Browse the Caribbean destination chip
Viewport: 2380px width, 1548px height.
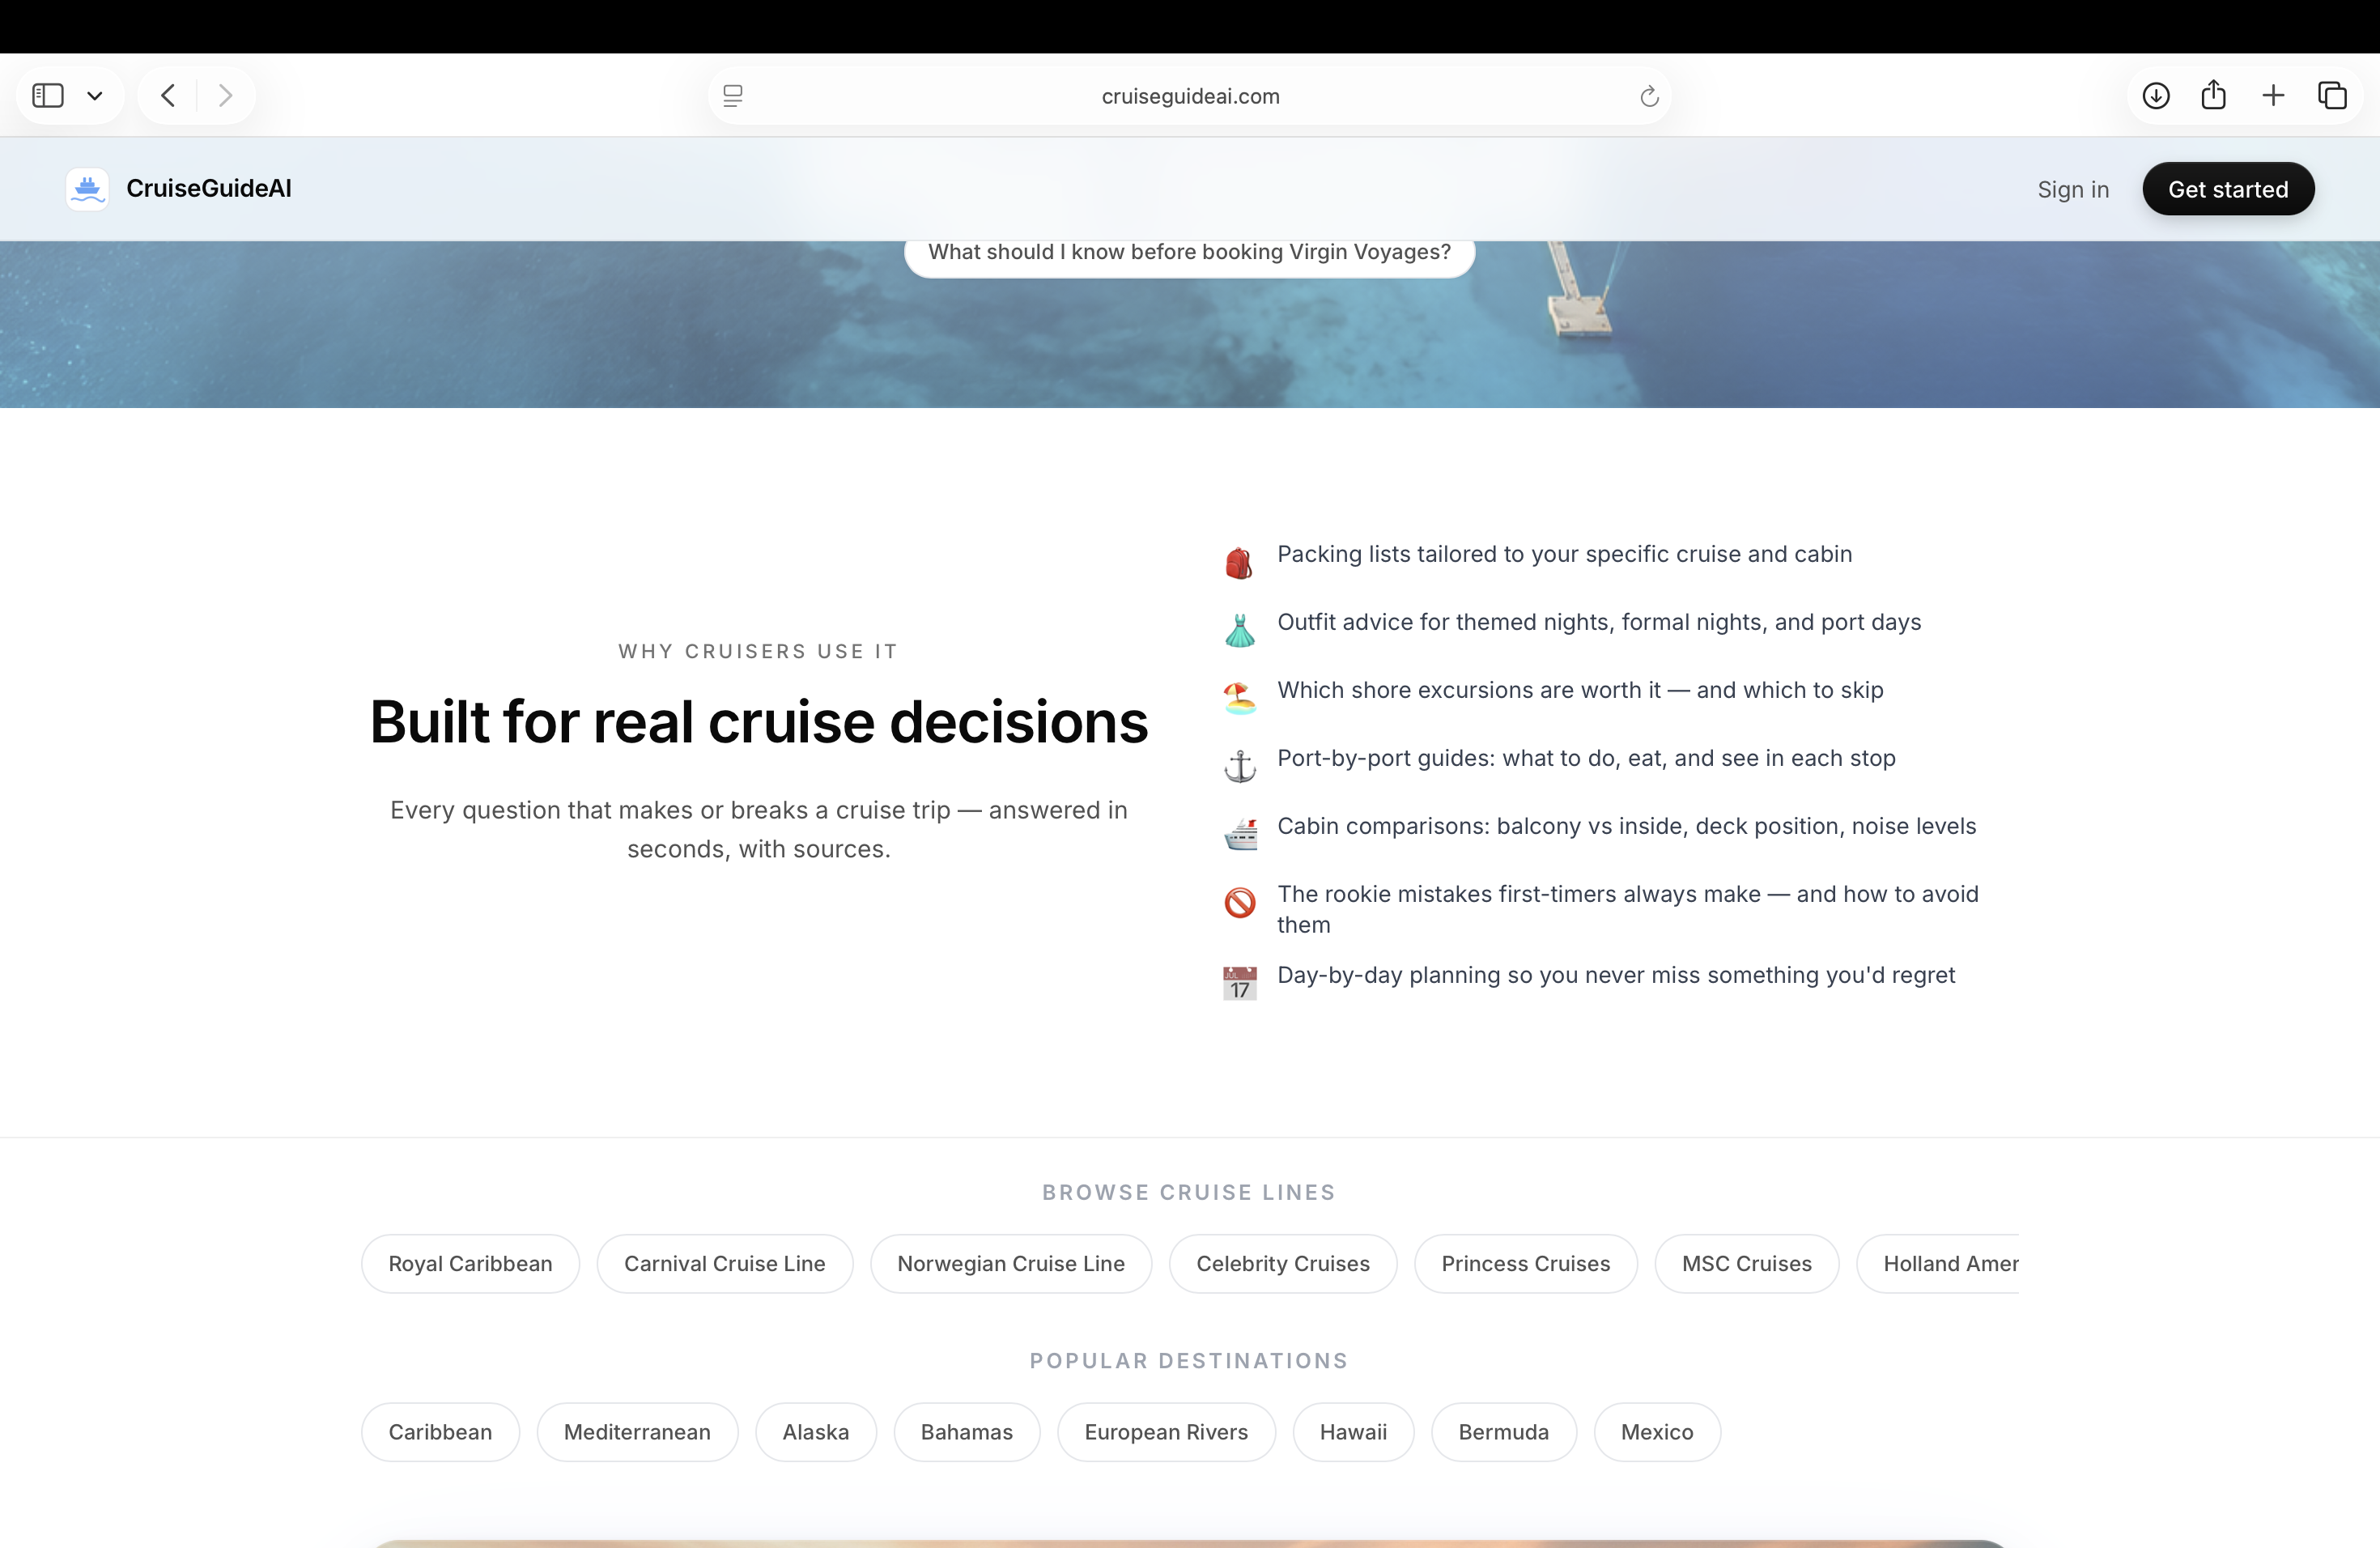click(x=440, y=1432)
